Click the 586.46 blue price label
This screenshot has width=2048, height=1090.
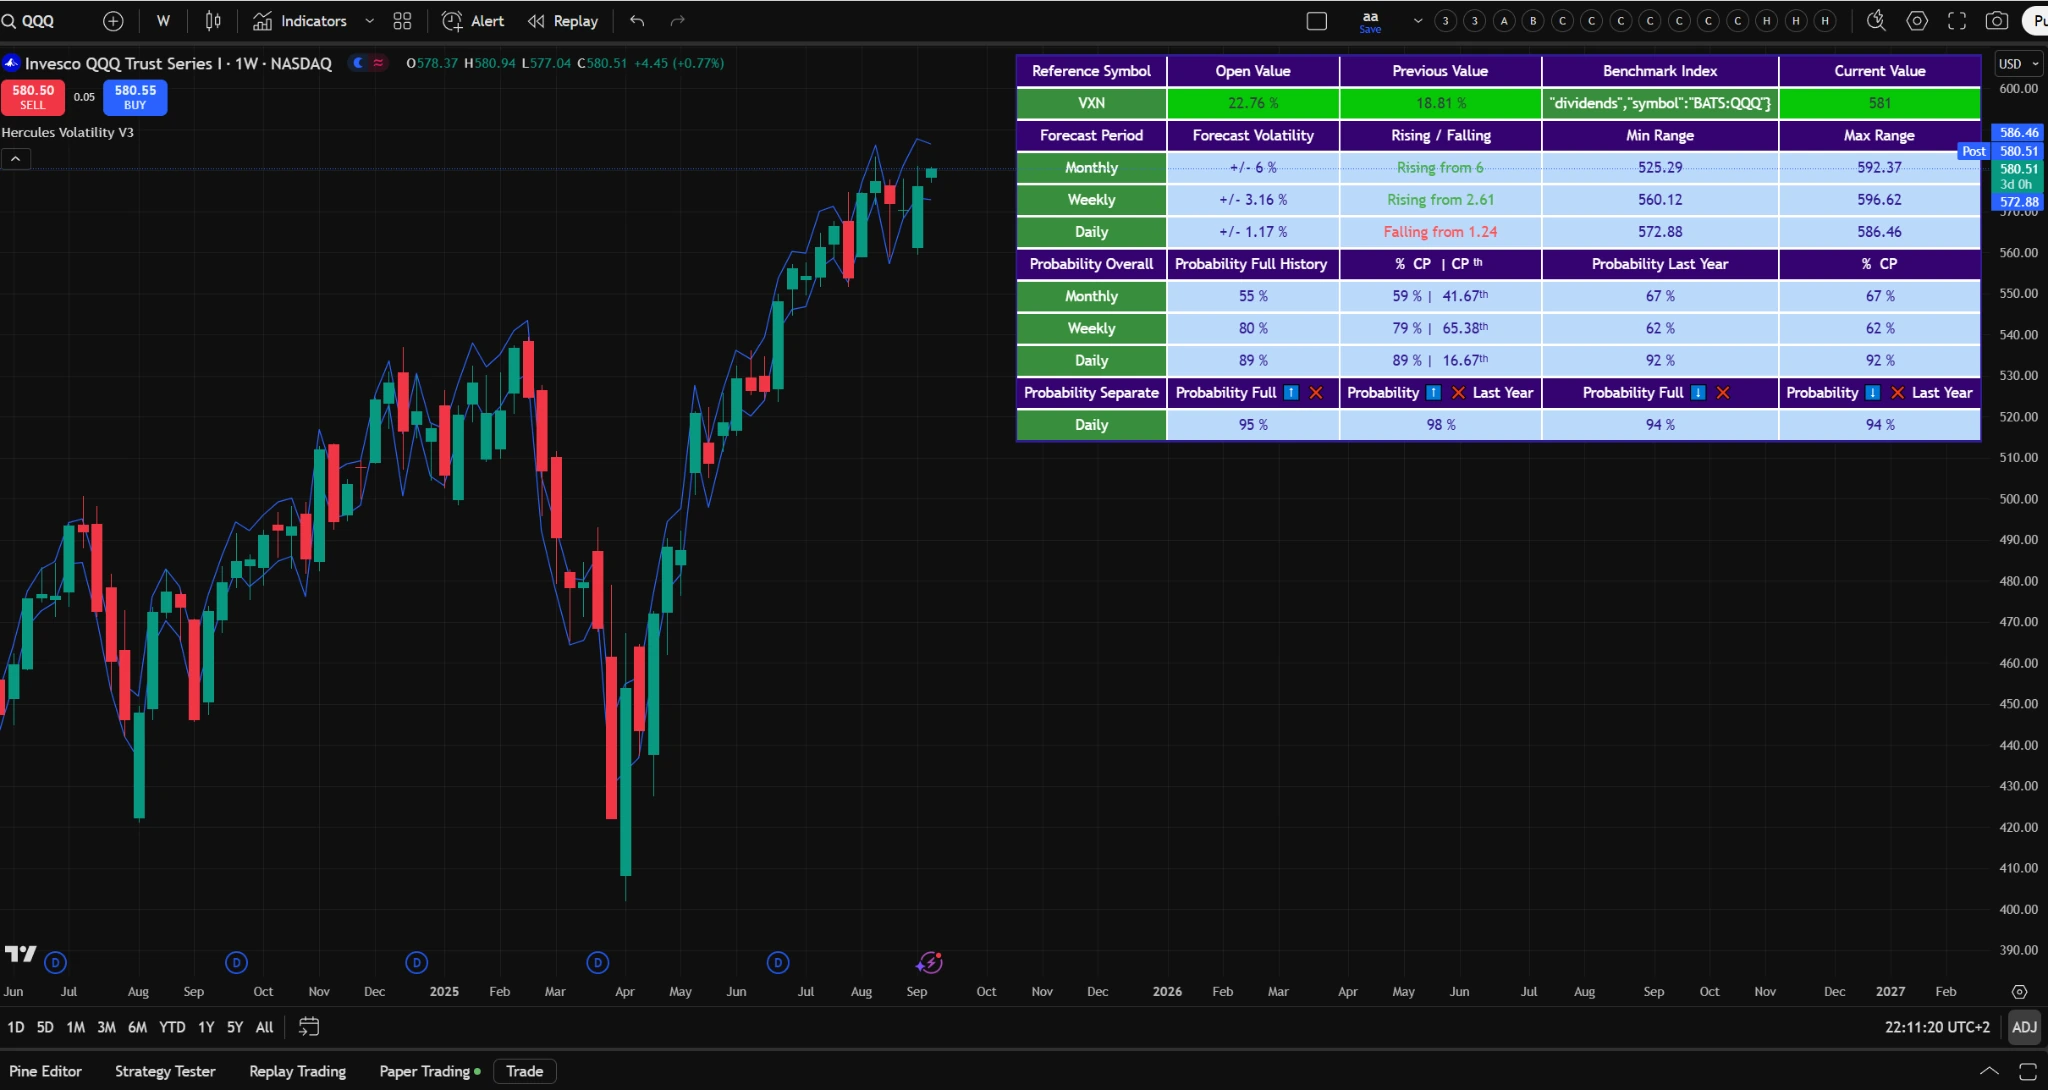2019,132
